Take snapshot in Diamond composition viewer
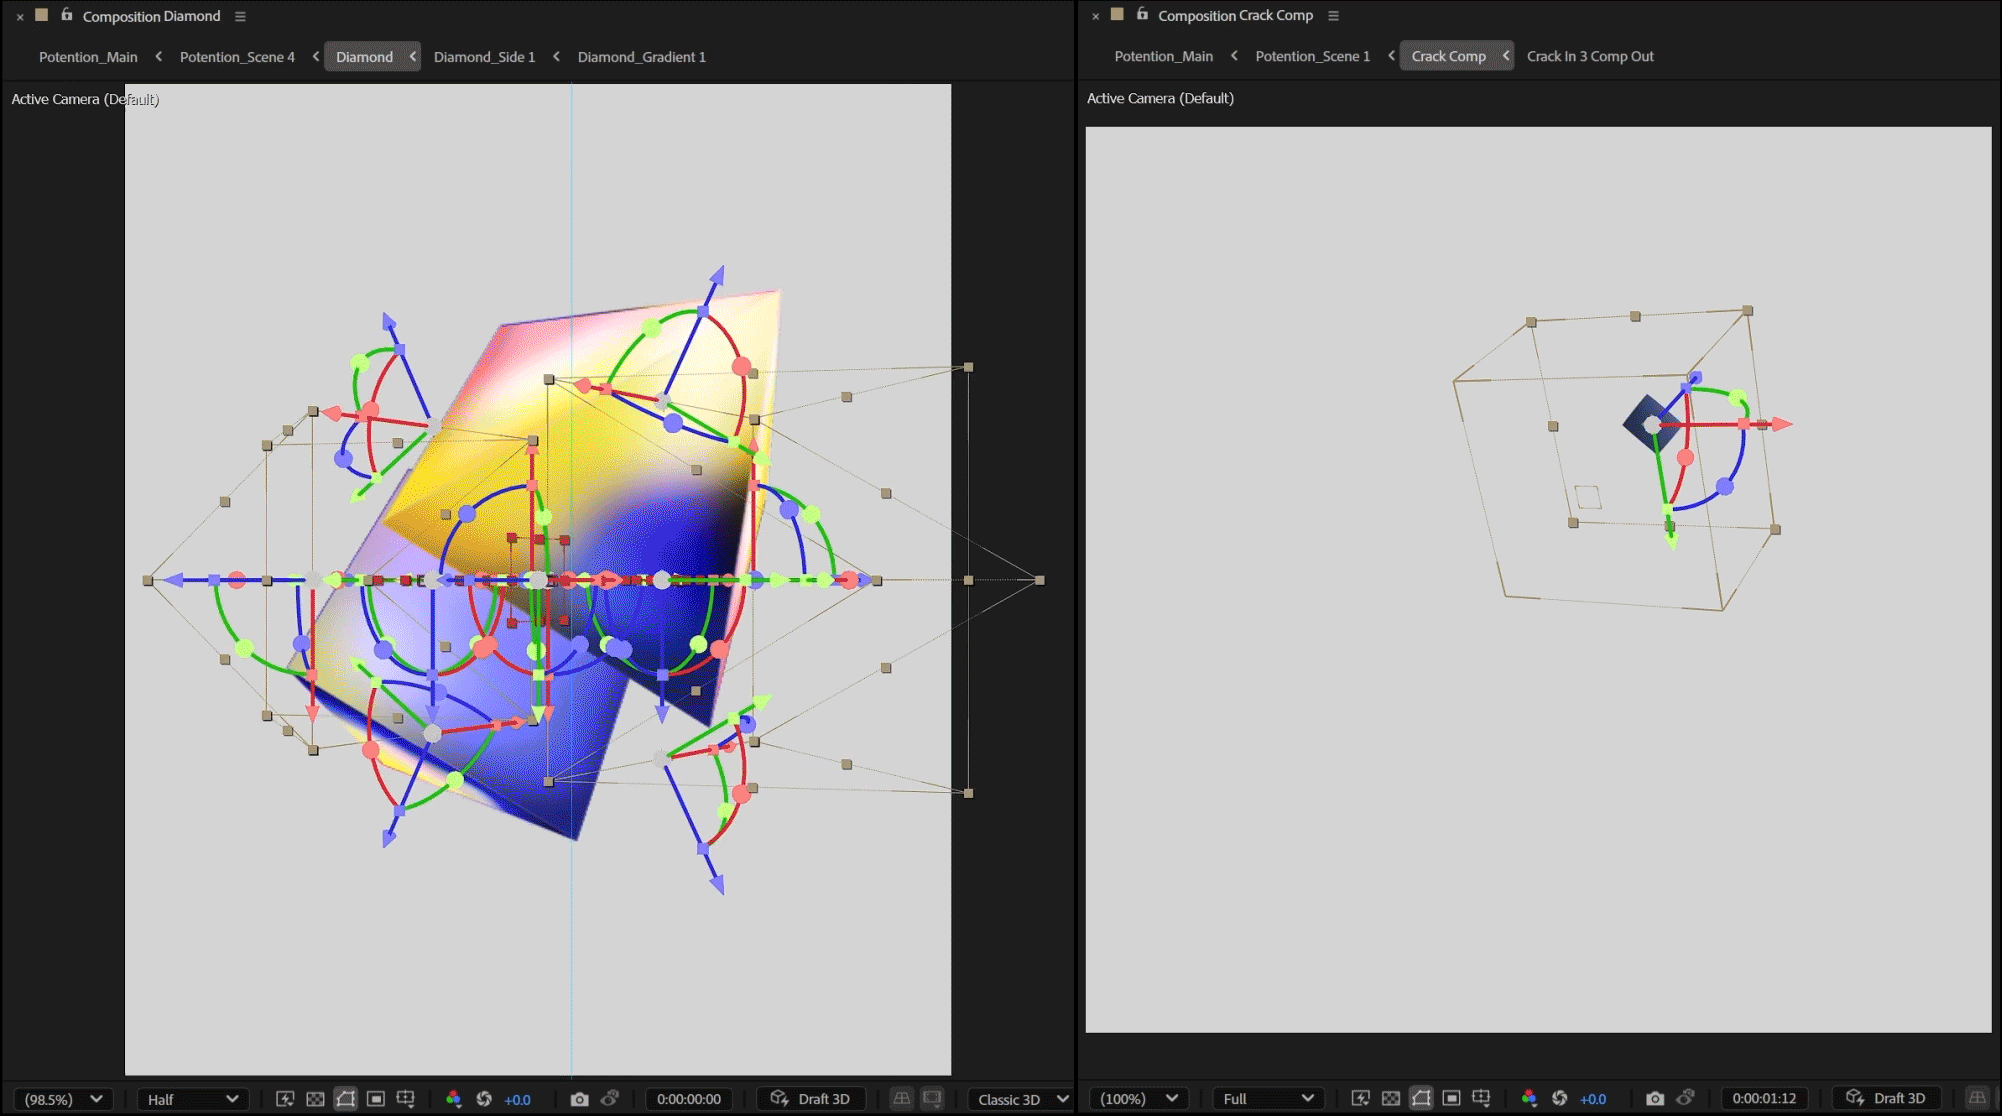Screen dimensions: 2002x1116 [x=579, y=1099]
